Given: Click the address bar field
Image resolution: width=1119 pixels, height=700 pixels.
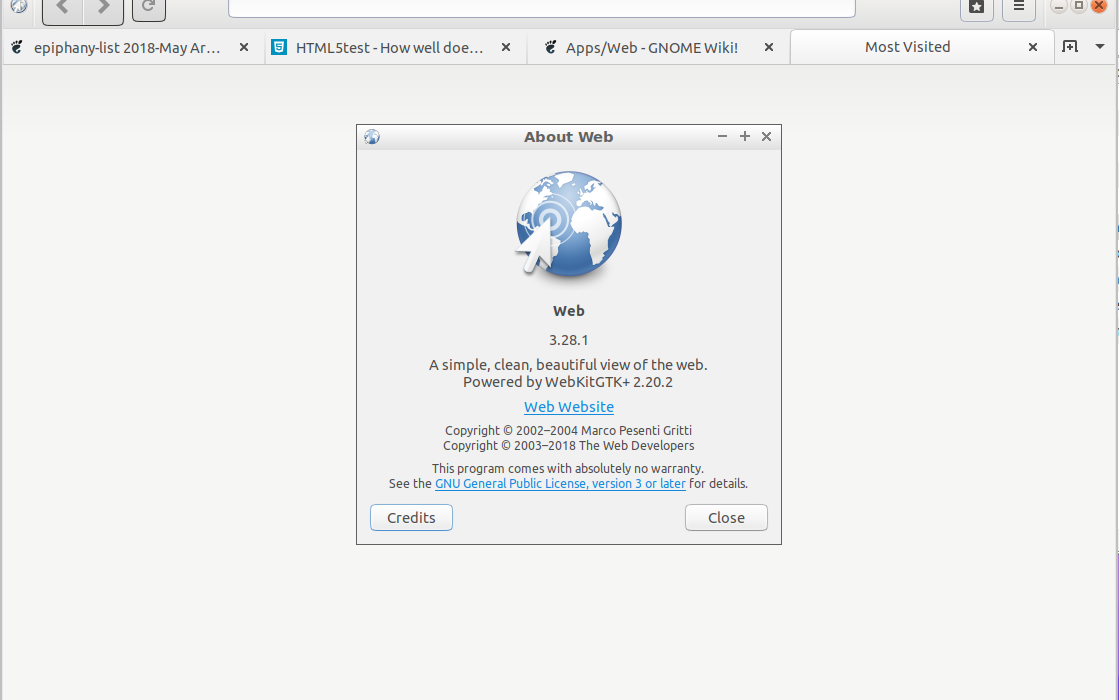Looking at the screenshot, I should tap(542, 7).
